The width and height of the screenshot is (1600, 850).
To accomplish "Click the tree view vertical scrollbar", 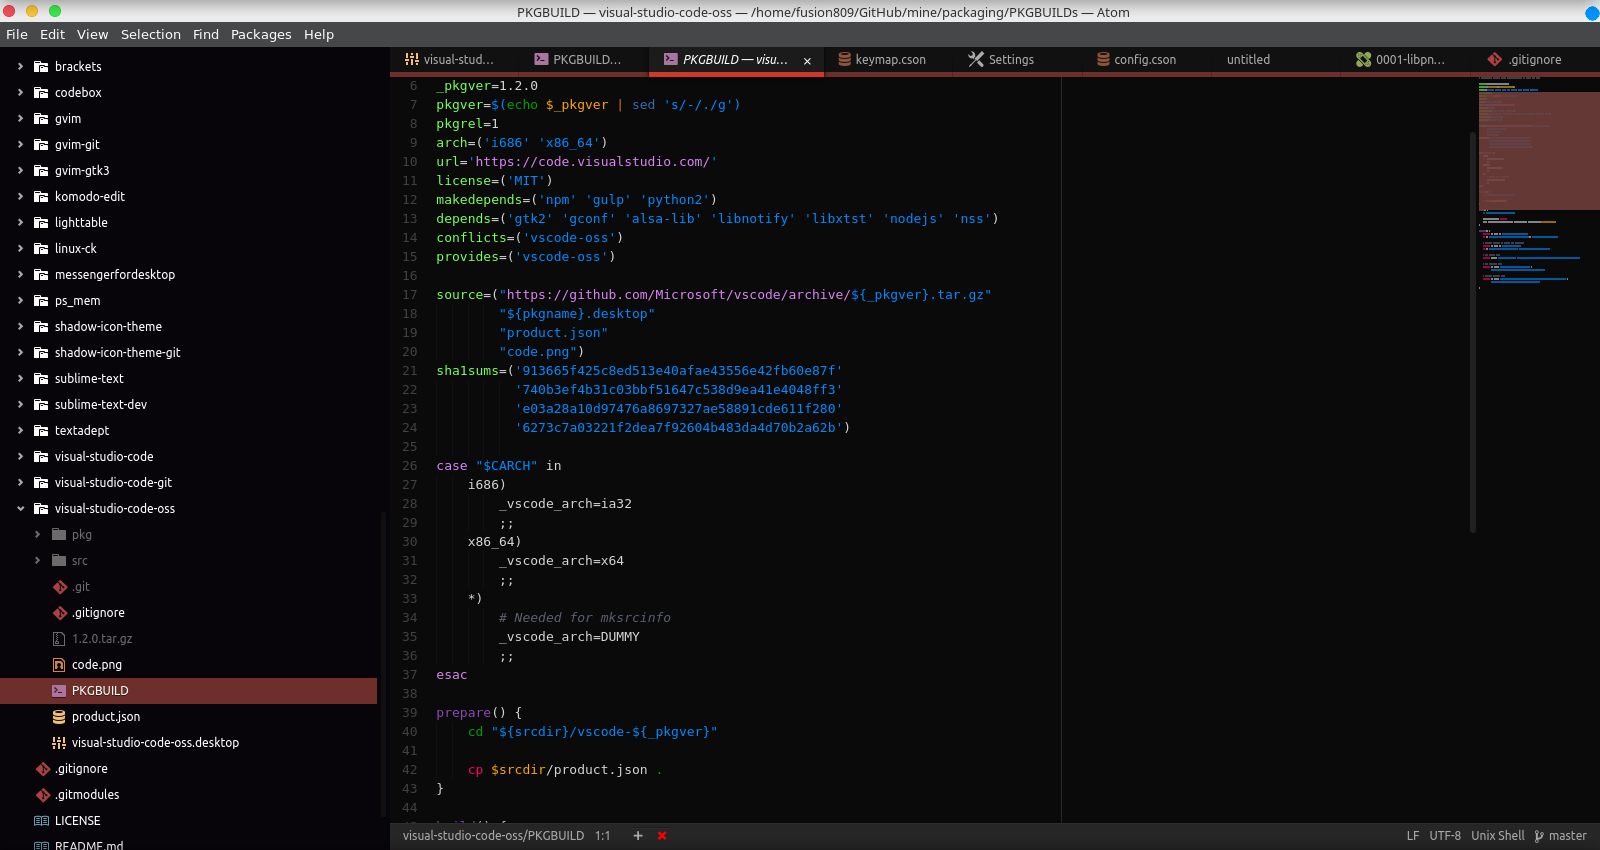I will 383,664.
